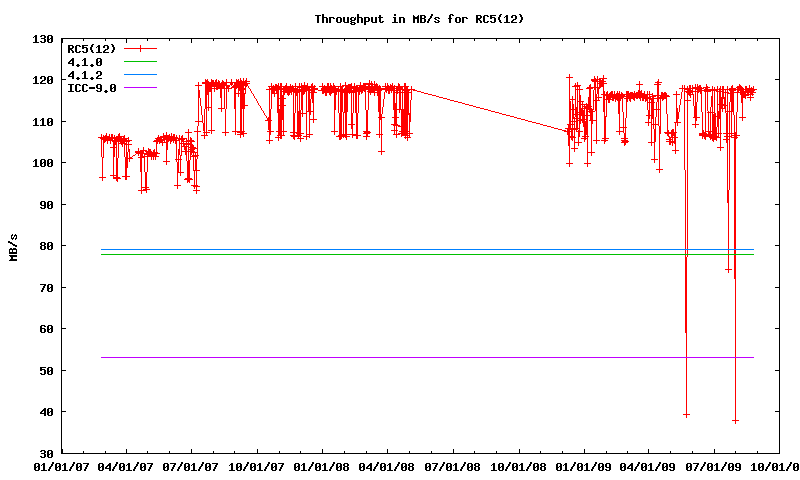Click the 130 tick on the y-axis
This screenshot has width=800, height=480.
point(43,39)
